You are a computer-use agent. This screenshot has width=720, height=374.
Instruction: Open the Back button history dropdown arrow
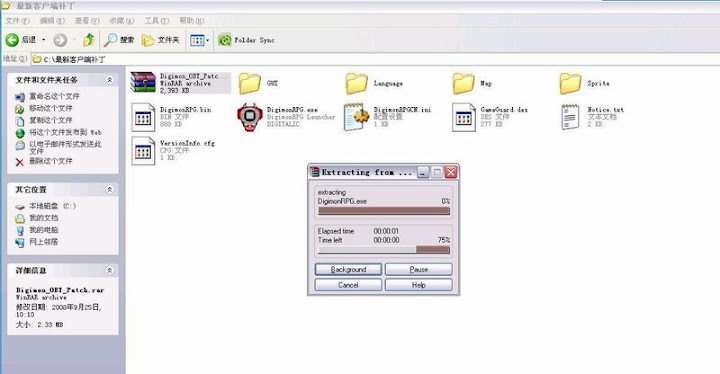coord(44,40)
